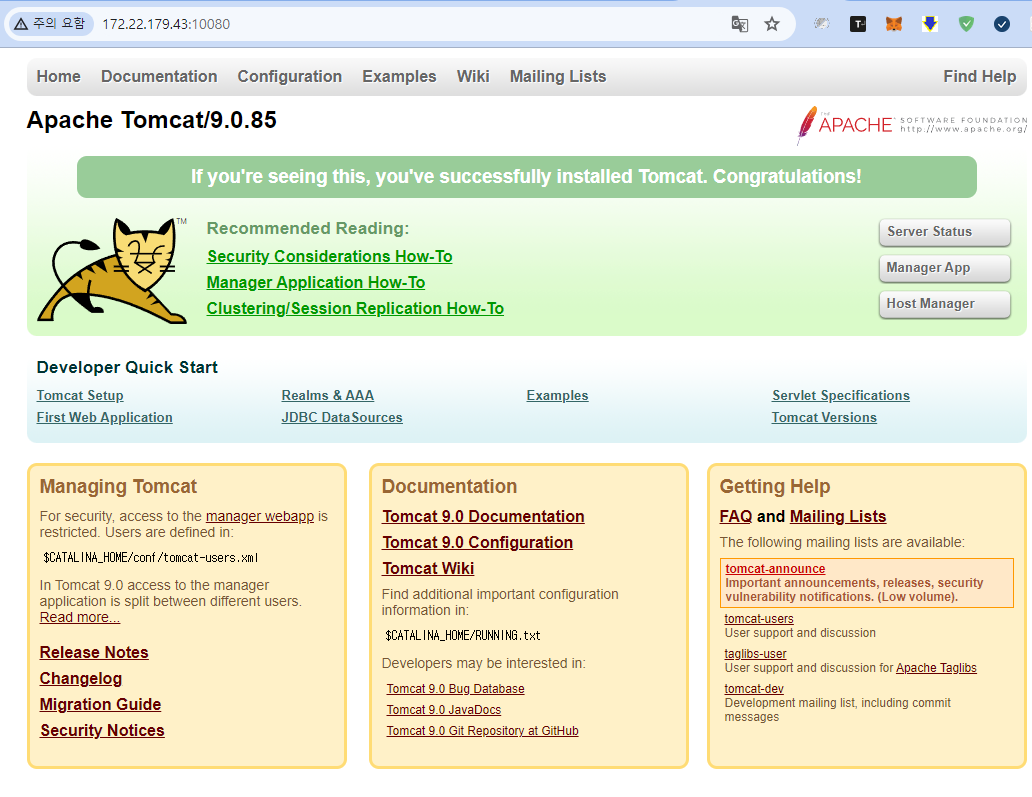This screenshot has height=797, width=1032.
Task: Open the Realms & AAA link
Action: tap(328, 396)
